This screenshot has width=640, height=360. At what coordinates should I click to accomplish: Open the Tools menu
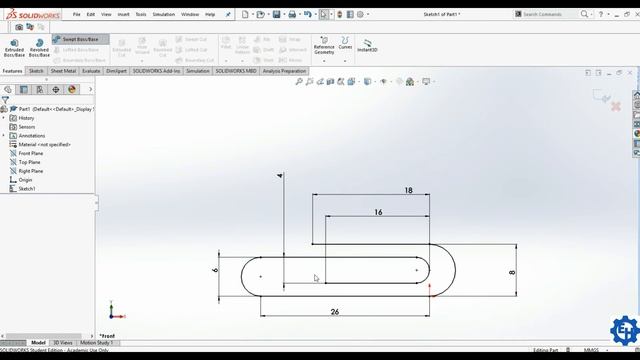tap(141, 14)
